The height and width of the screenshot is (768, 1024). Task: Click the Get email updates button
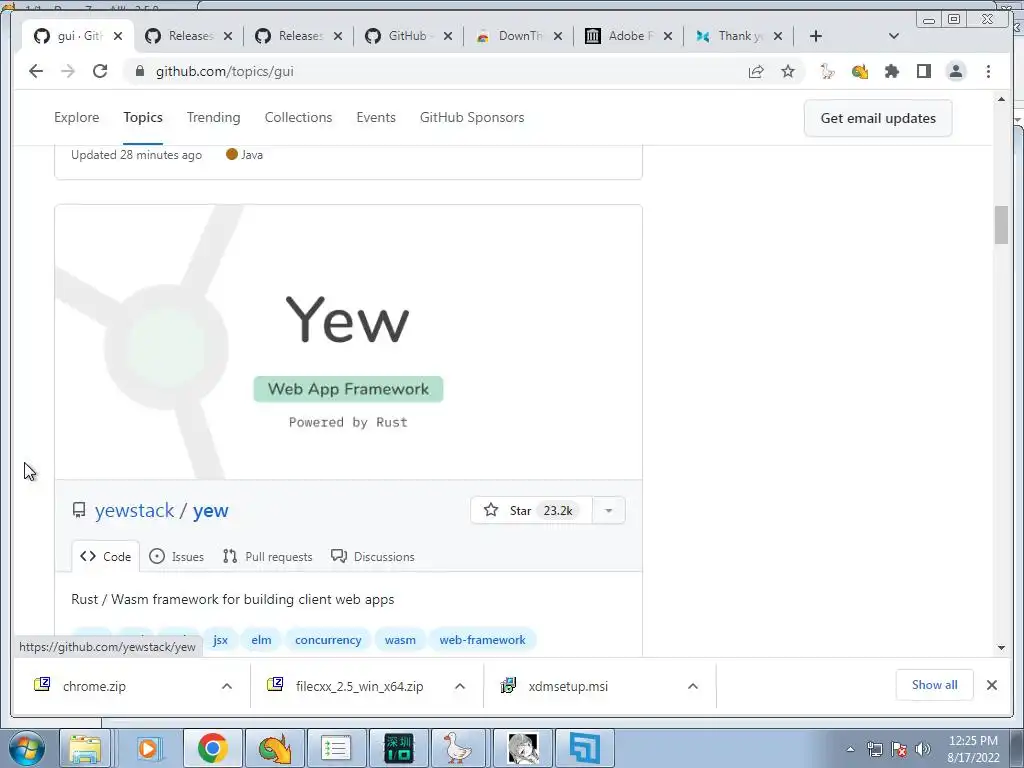pyautogui.click(x=878, y=118)
